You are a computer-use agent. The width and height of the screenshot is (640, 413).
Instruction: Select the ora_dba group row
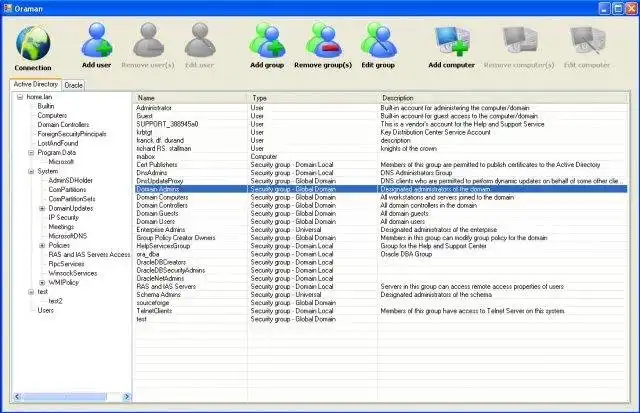click(381, 254)
